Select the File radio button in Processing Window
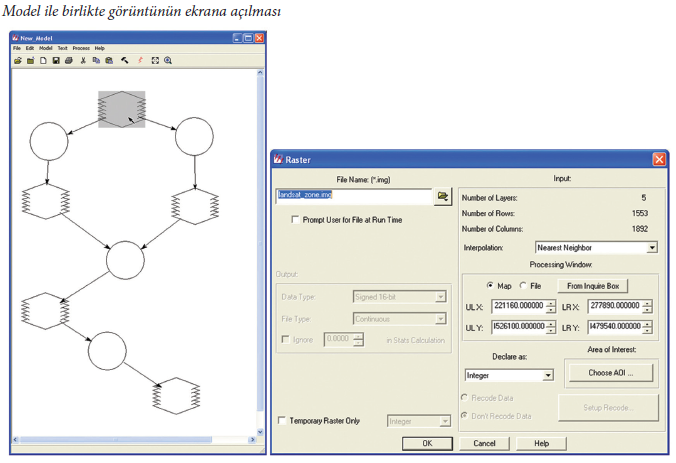Viewport: 676px width, 463px height. pos(522,285)
